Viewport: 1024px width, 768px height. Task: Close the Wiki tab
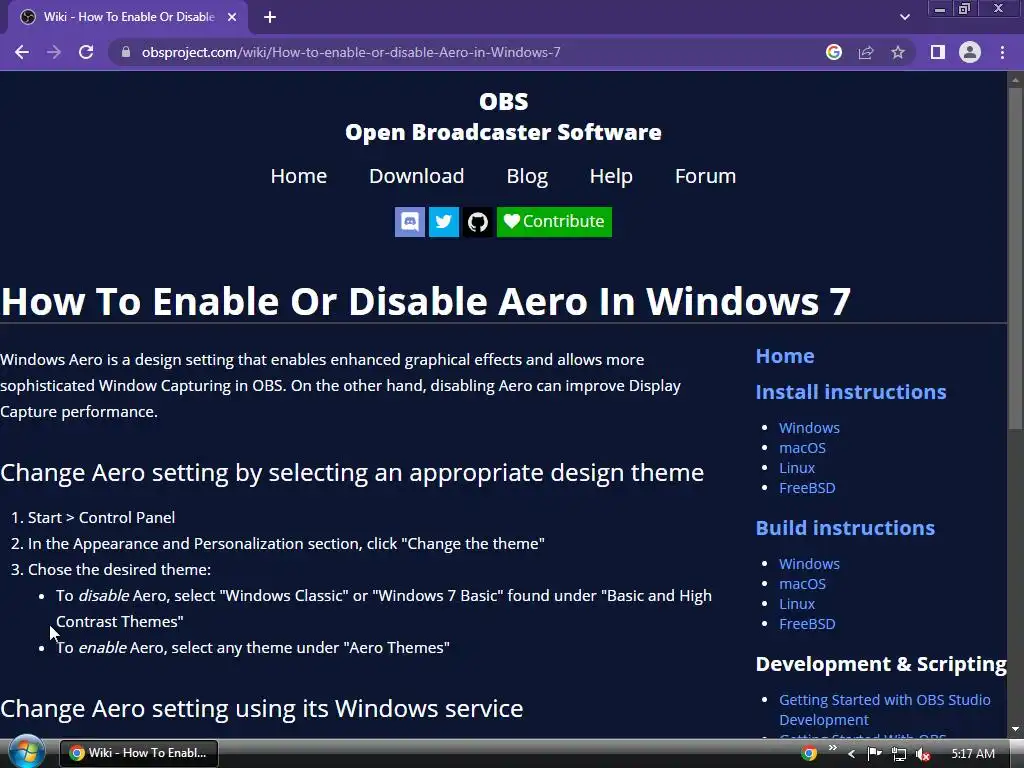[x=232, y=18]
